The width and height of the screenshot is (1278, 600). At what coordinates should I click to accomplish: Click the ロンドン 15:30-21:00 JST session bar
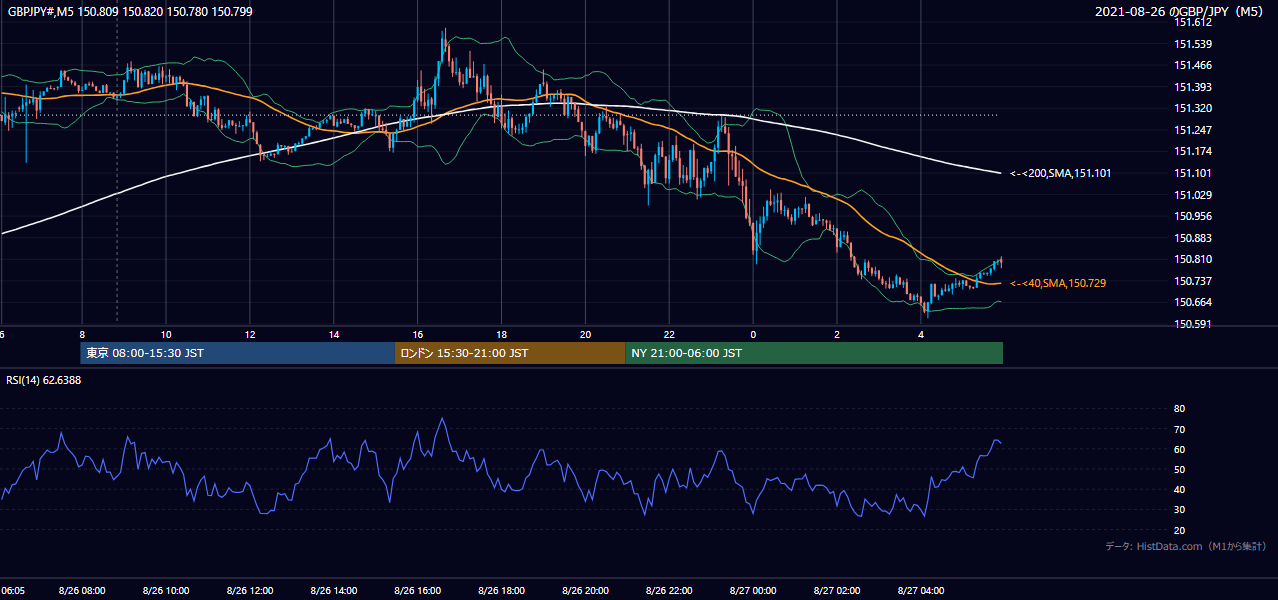point(510,353)
